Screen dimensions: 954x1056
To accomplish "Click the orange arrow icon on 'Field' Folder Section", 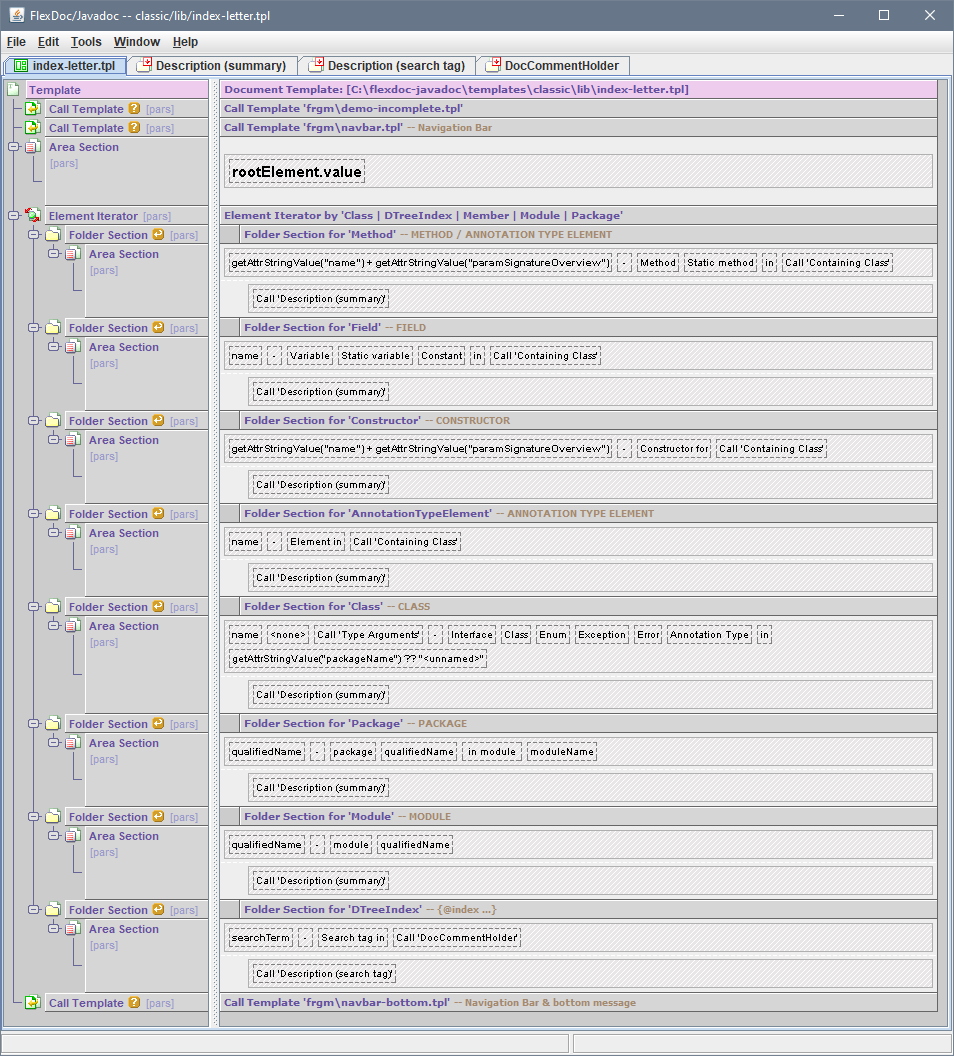I will pos(158,328).
